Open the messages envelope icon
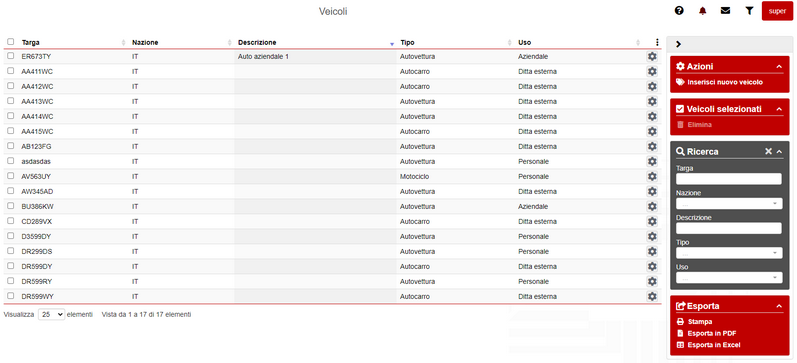 725,11
